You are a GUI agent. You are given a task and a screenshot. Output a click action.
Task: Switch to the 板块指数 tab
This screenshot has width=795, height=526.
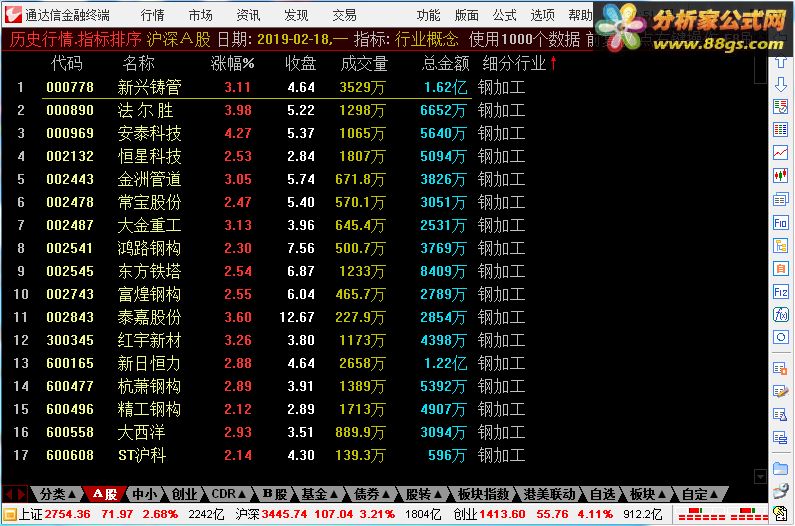pos(483,494)
